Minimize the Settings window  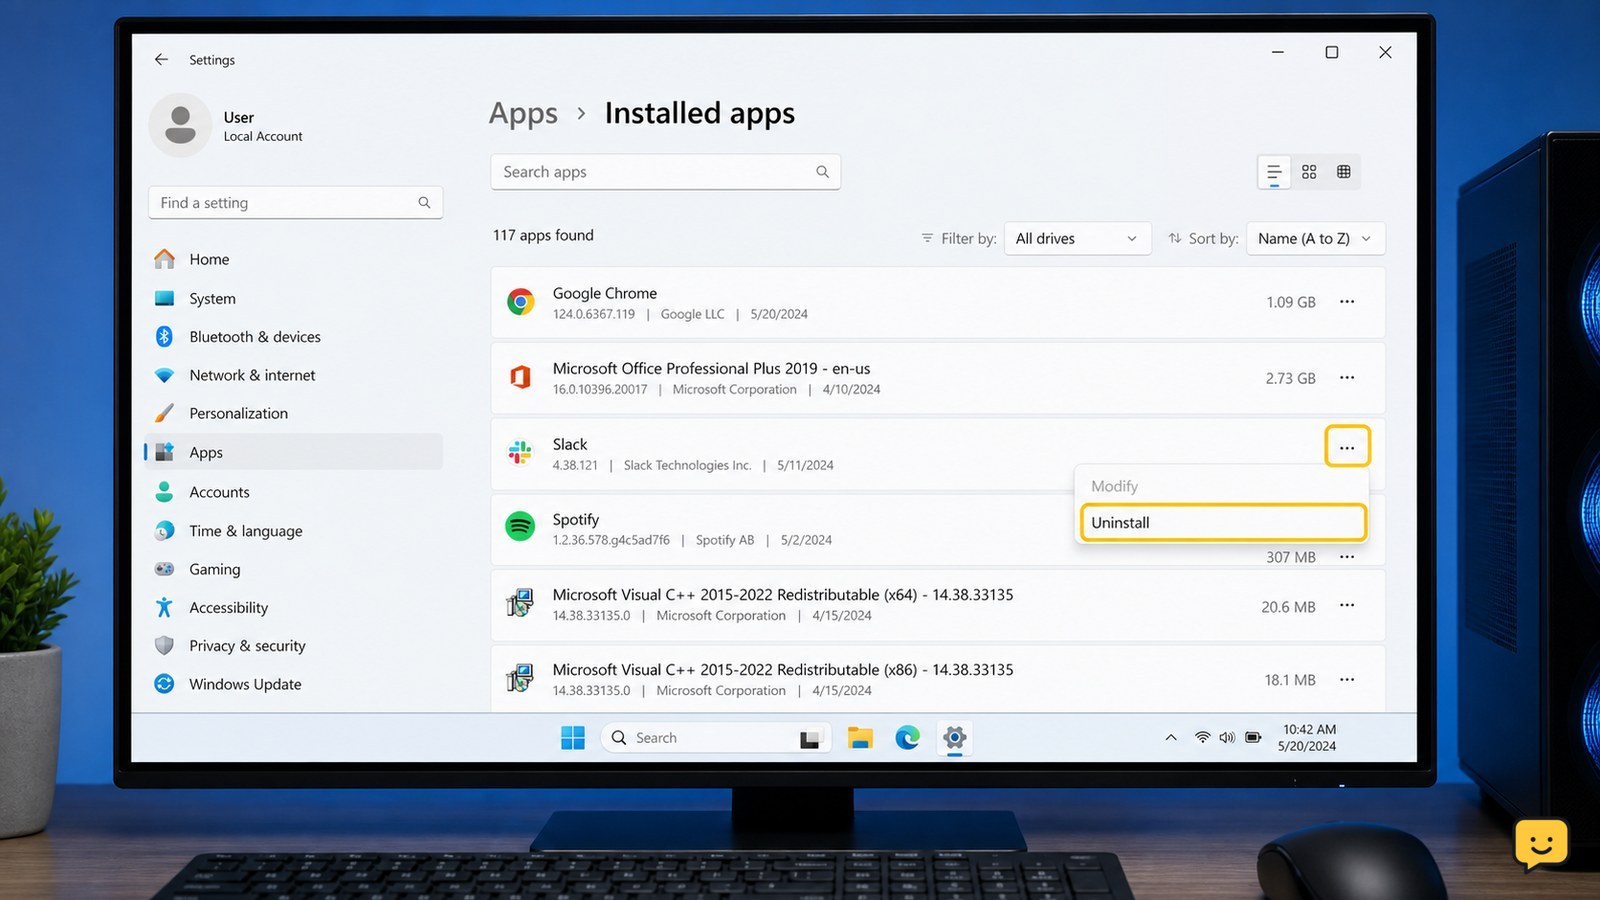tap(1277, 52)
